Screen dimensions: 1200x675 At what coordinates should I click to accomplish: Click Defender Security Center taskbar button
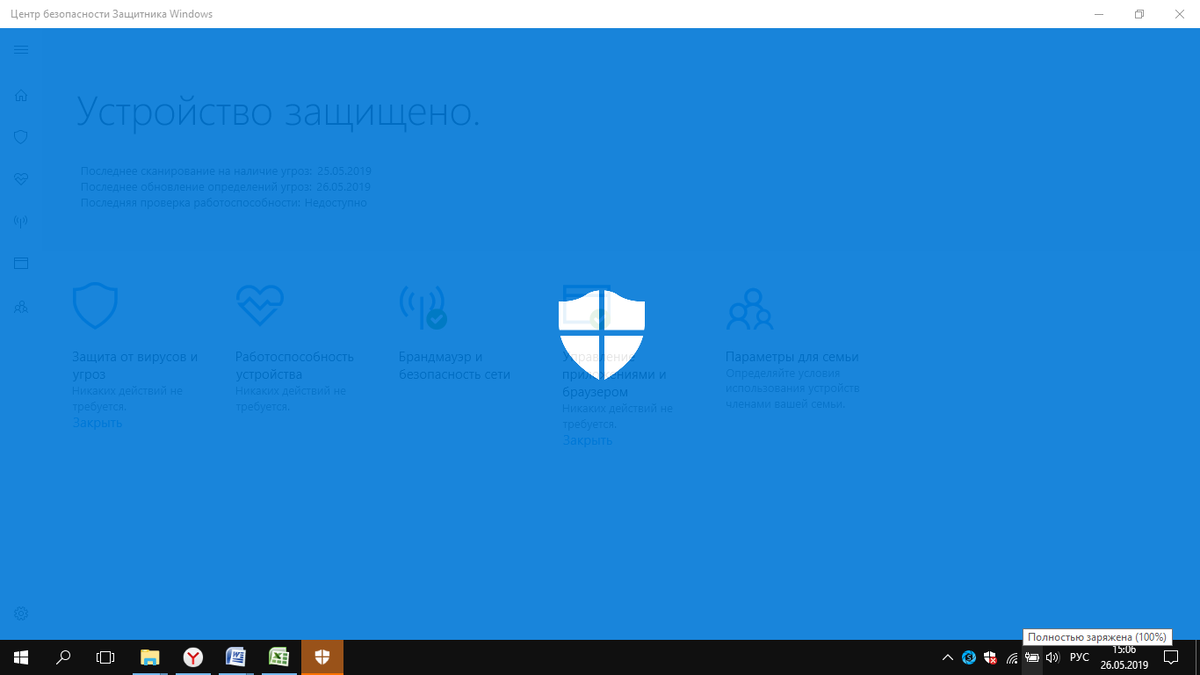tap(322, 657)
